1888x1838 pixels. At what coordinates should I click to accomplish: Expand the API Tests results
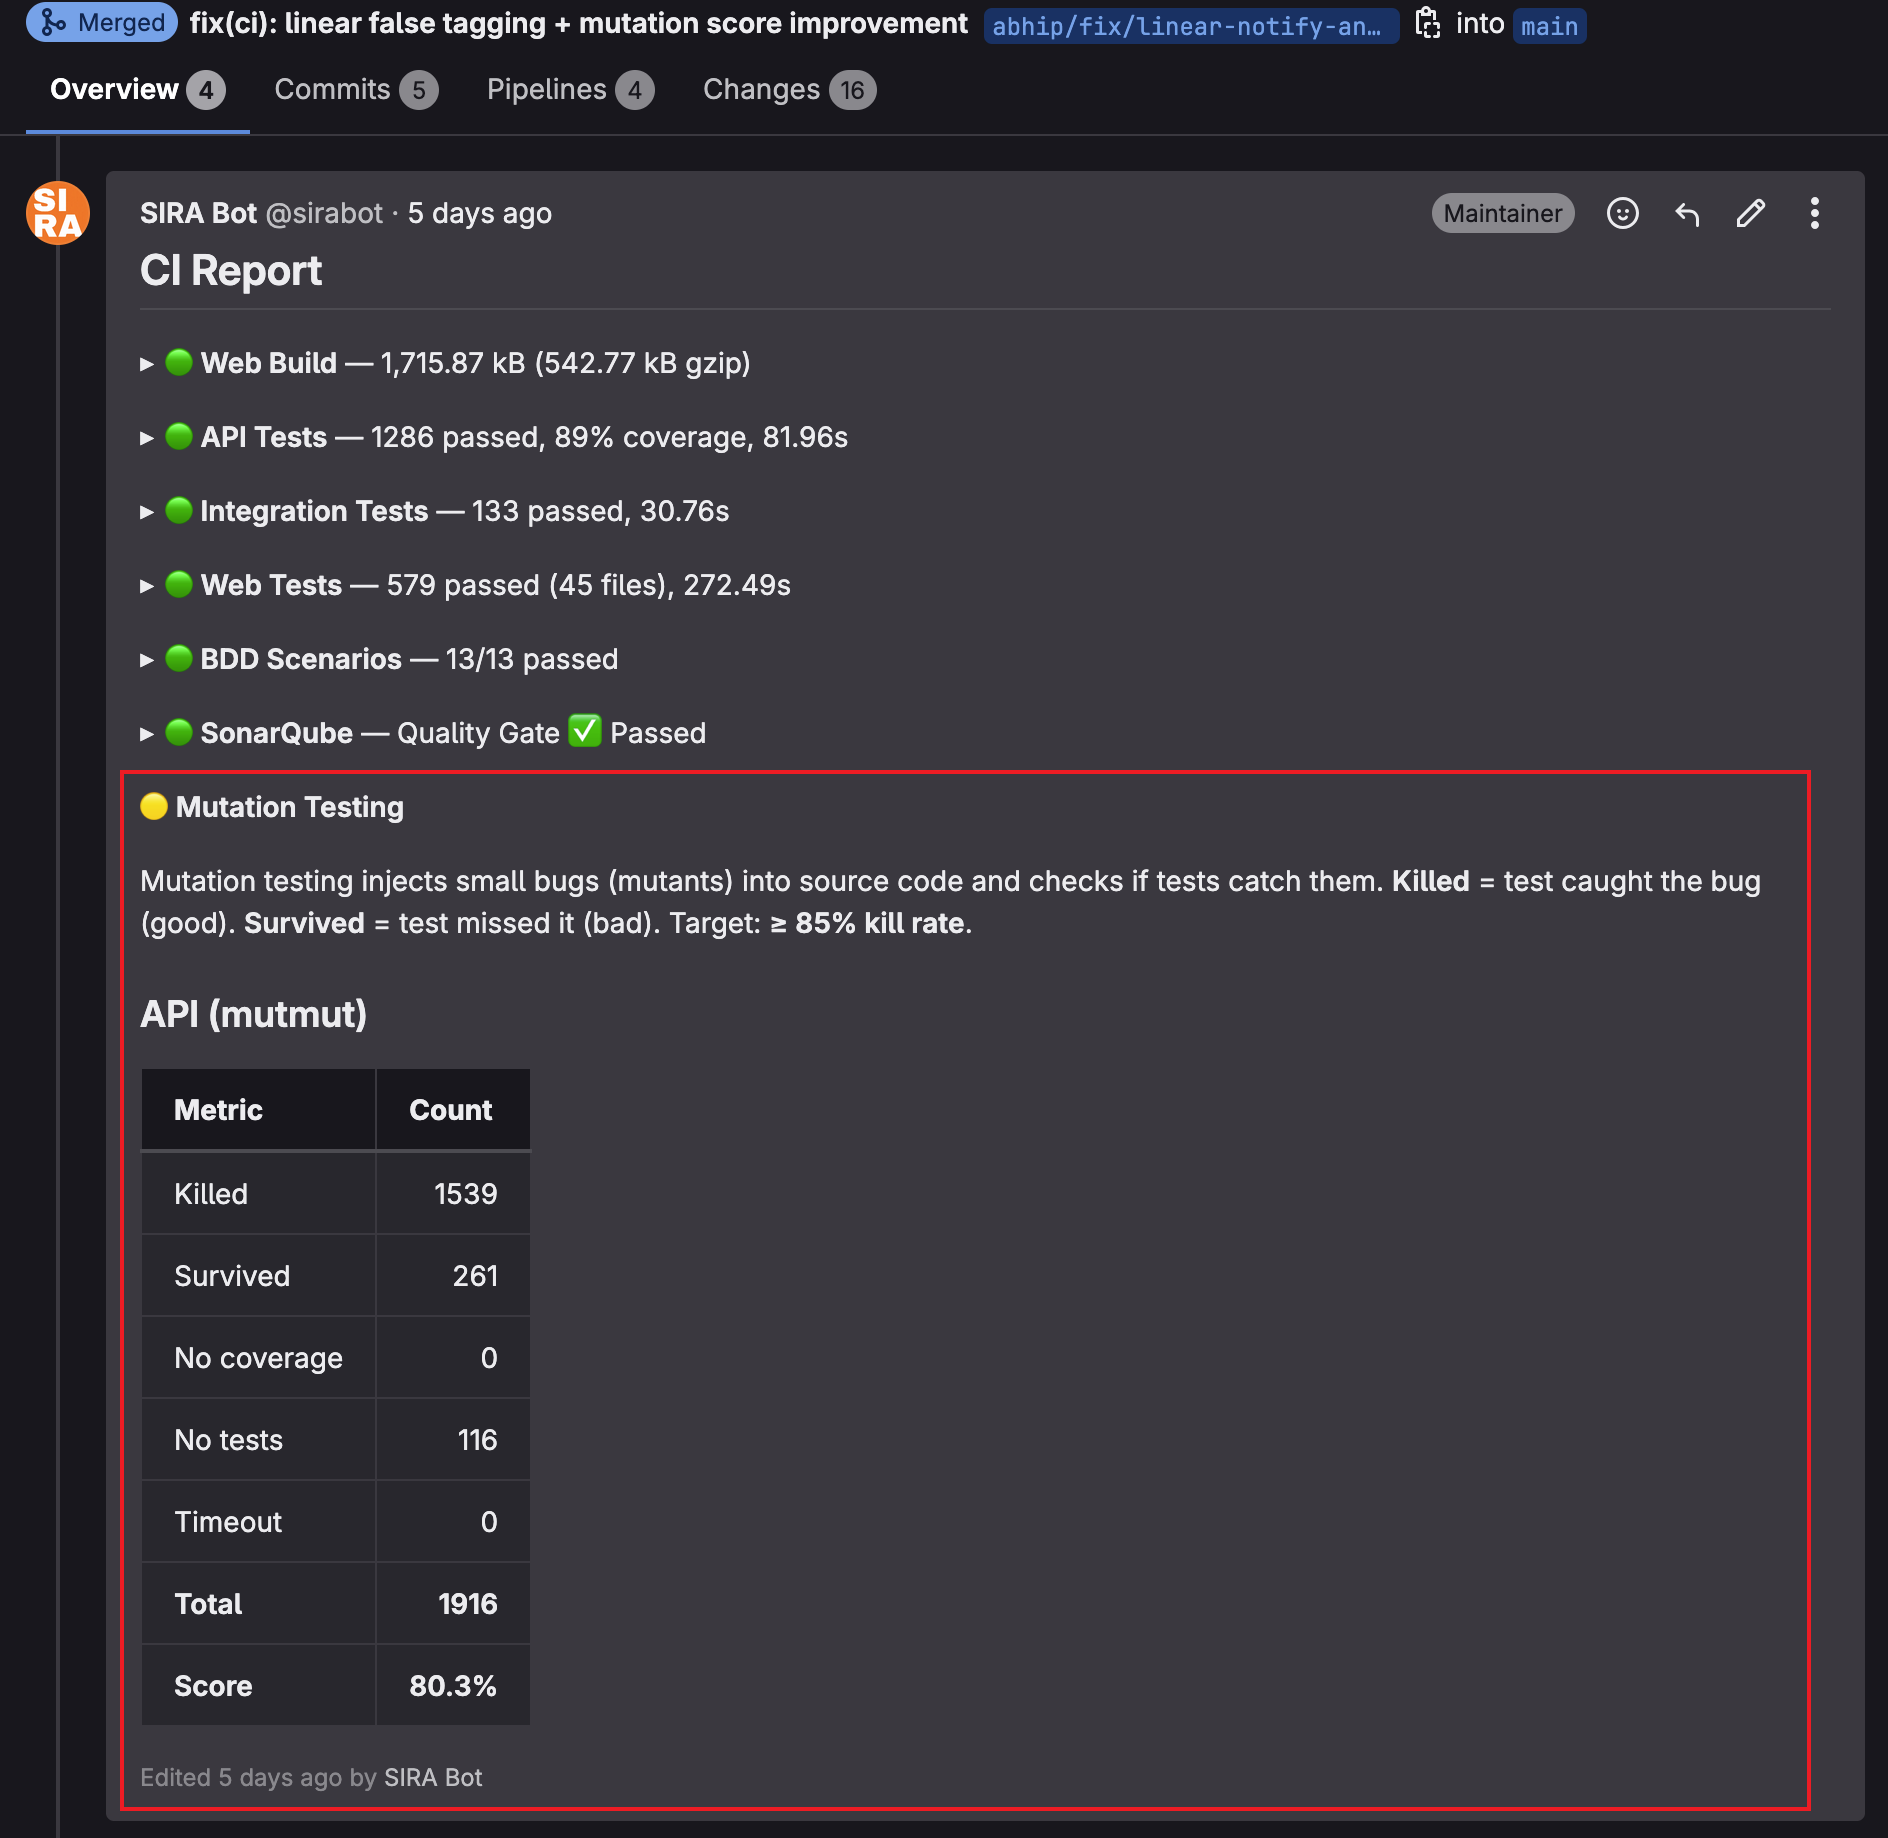[146, 437]
